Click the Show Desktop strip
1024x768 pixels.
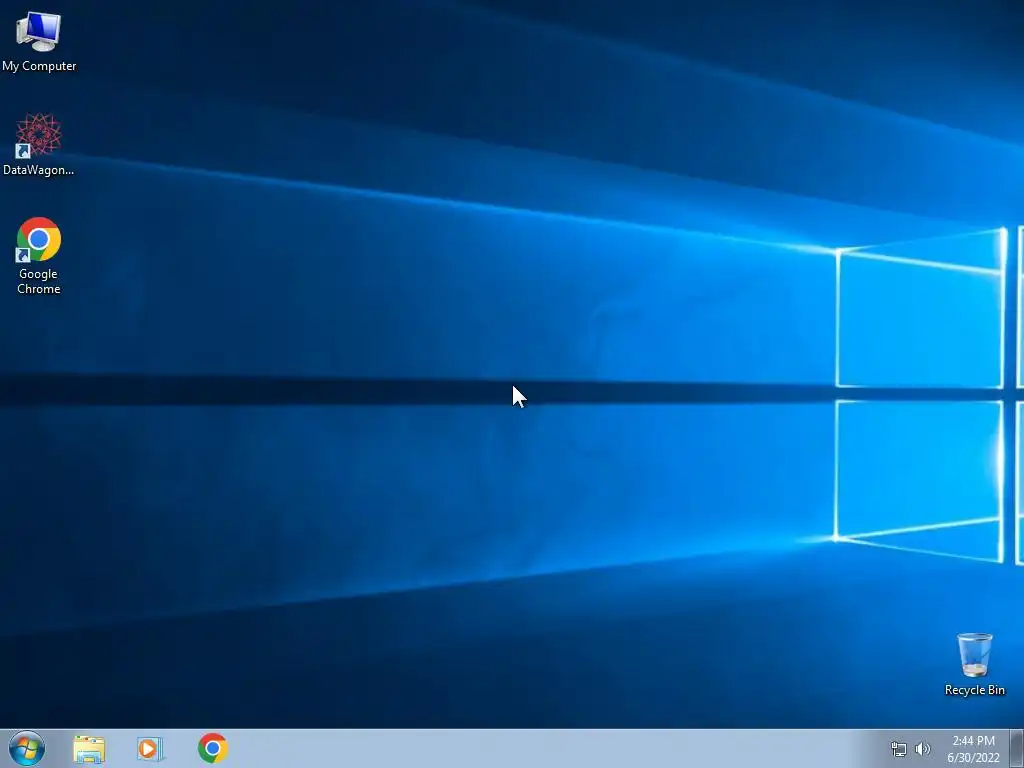1017,749
